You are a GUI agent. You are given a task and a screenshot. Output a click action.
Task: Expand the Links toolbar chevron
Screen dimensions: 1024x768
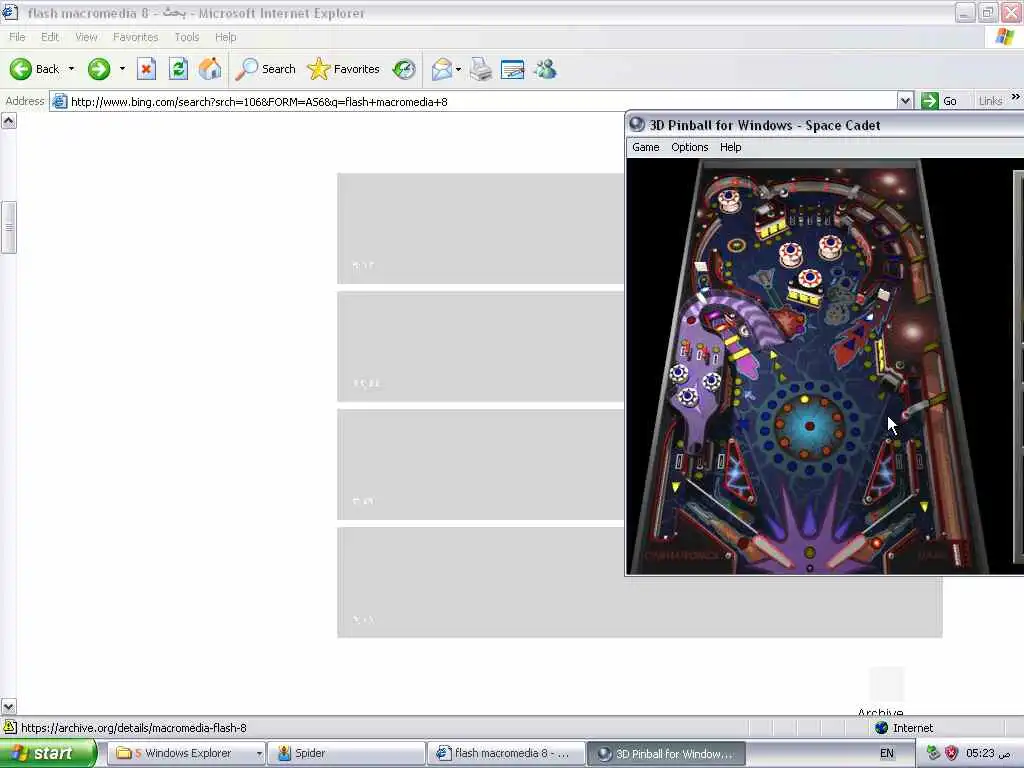pyautogui.click(x=1016, y=97)
